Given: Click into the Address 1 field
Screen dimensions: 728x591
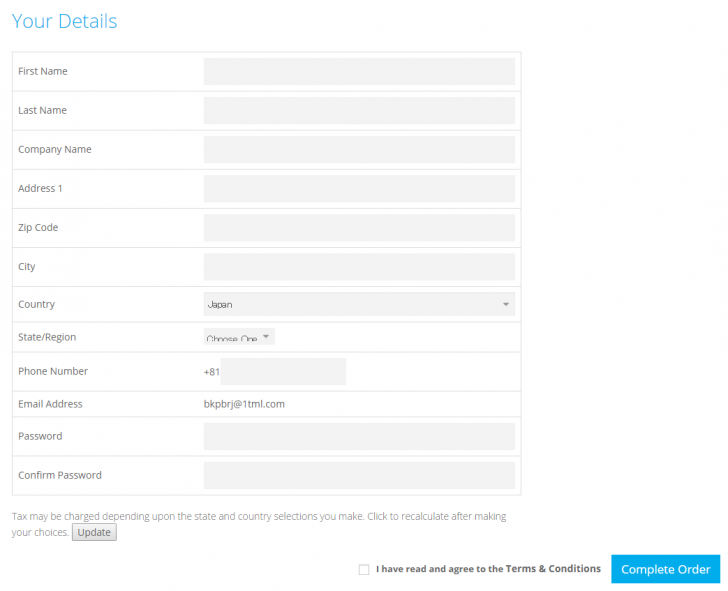Looking at the screenshot, I should [x=359, y=188].
